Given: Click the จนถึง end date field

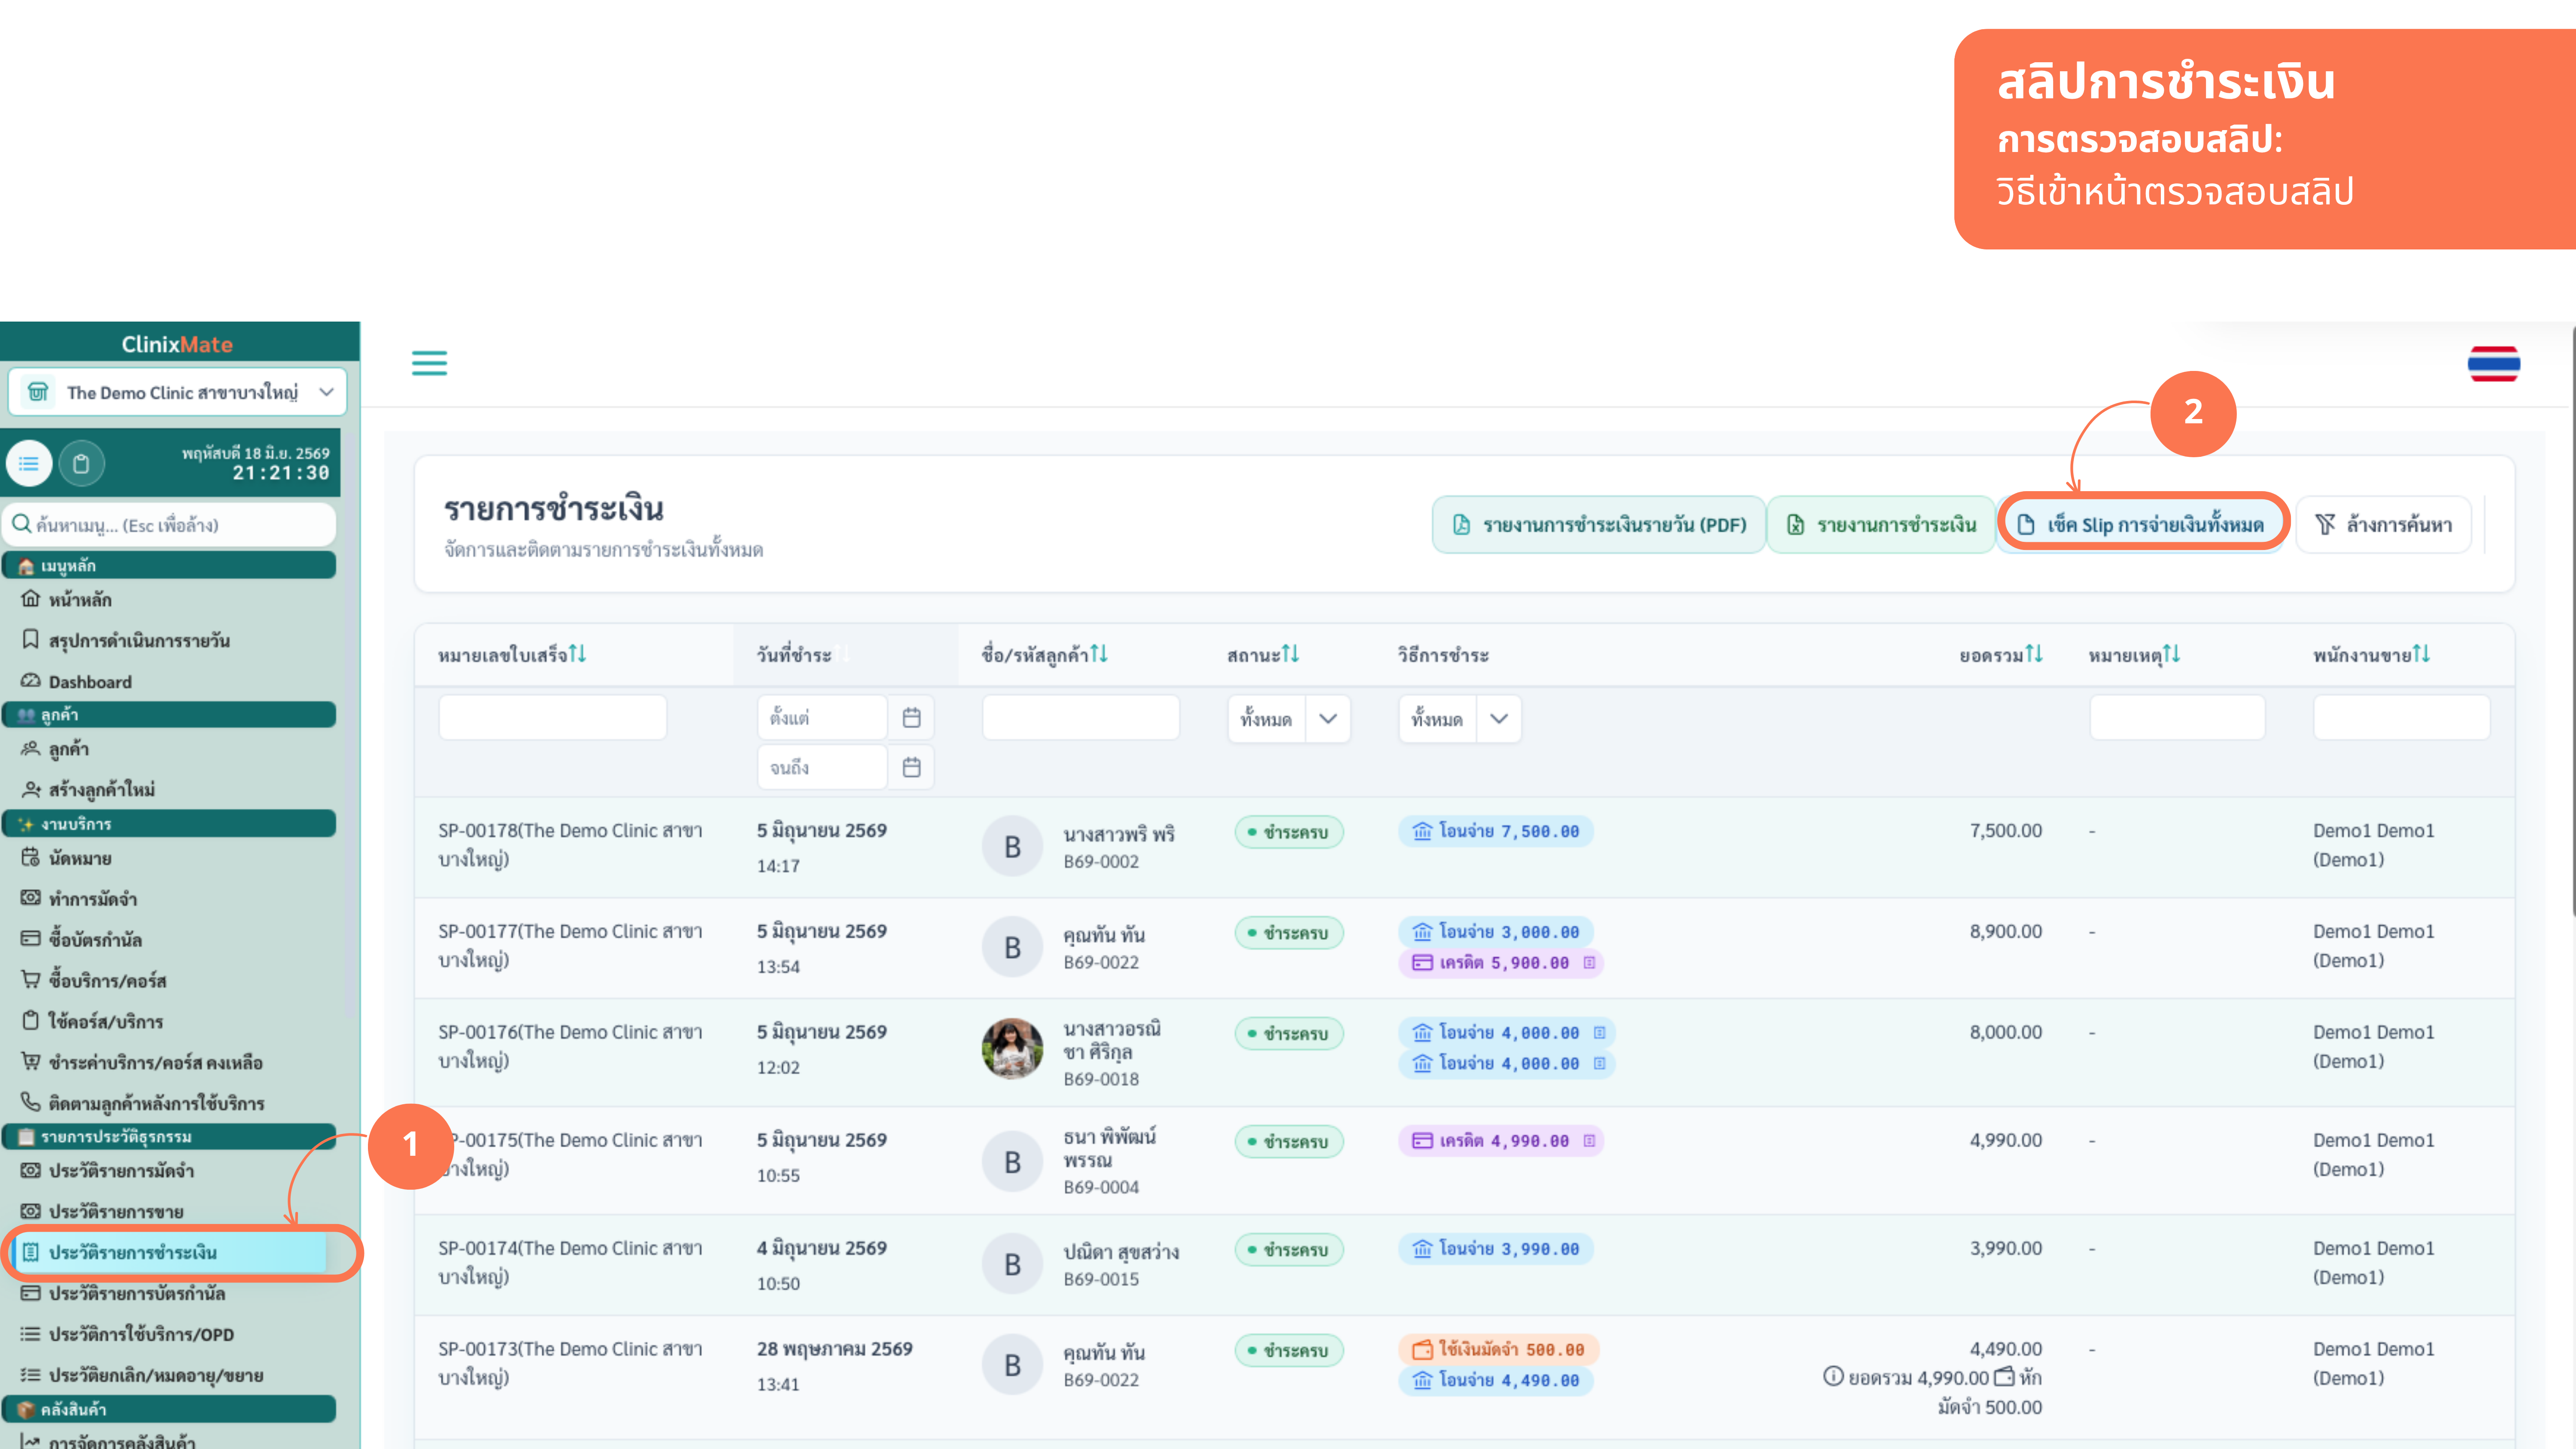Looking at the screenshot, I should pyautogui.click(x=822, y=767).
